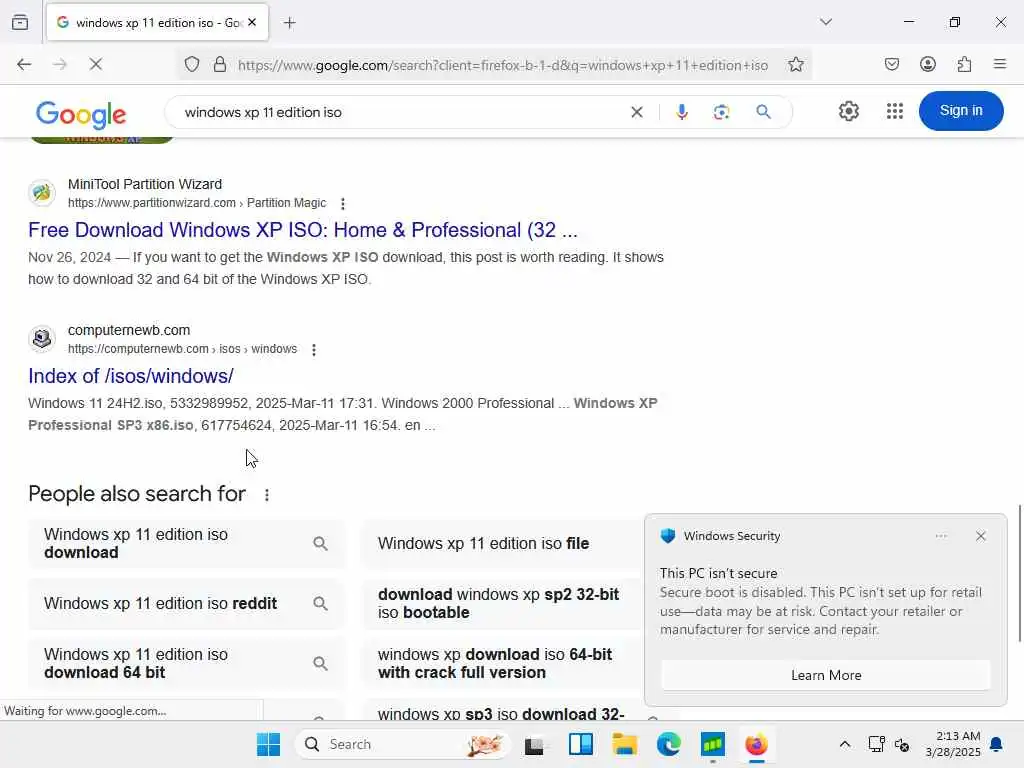Open the Extensions puzzle icon
Viewport: 1024px width, 768px height.
point(964,65)
